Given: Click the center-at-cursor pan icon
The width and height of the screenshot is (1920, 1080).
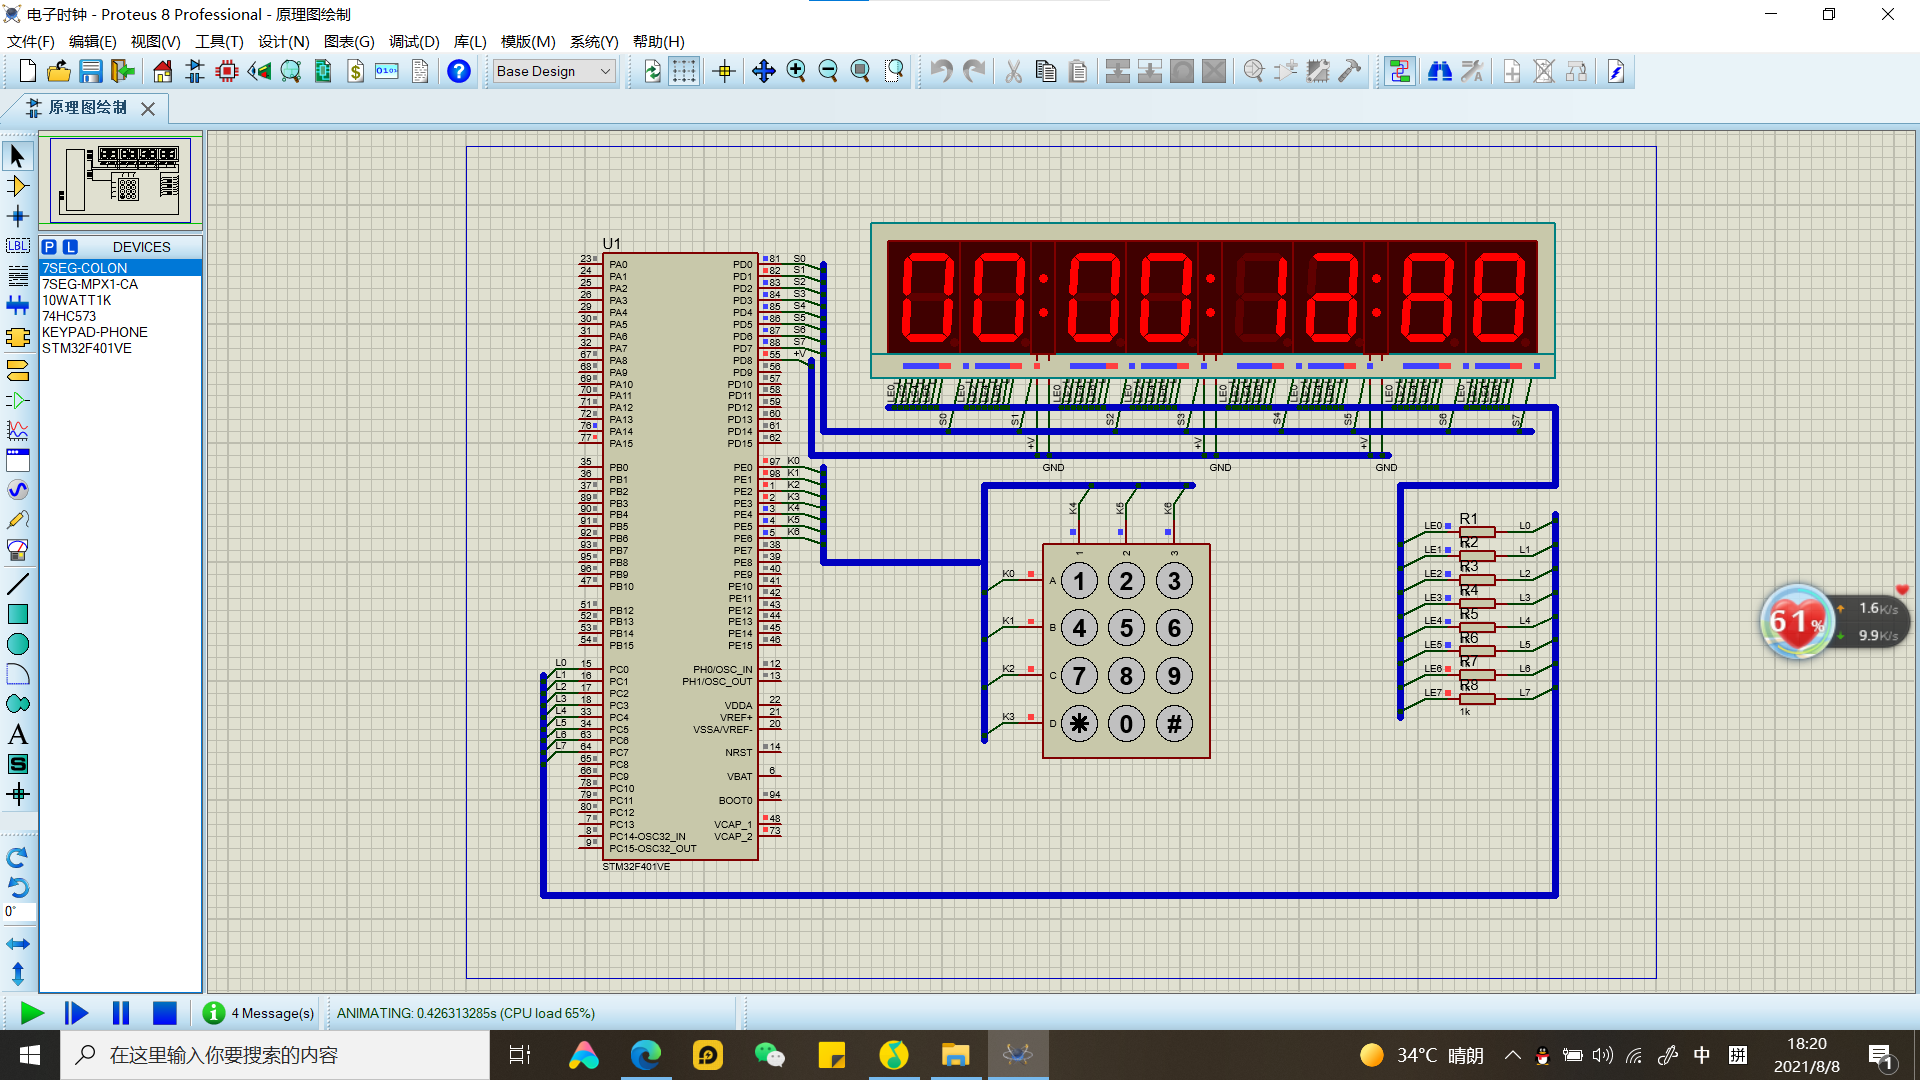Looking at the screenshot, I should pos(764,71).
